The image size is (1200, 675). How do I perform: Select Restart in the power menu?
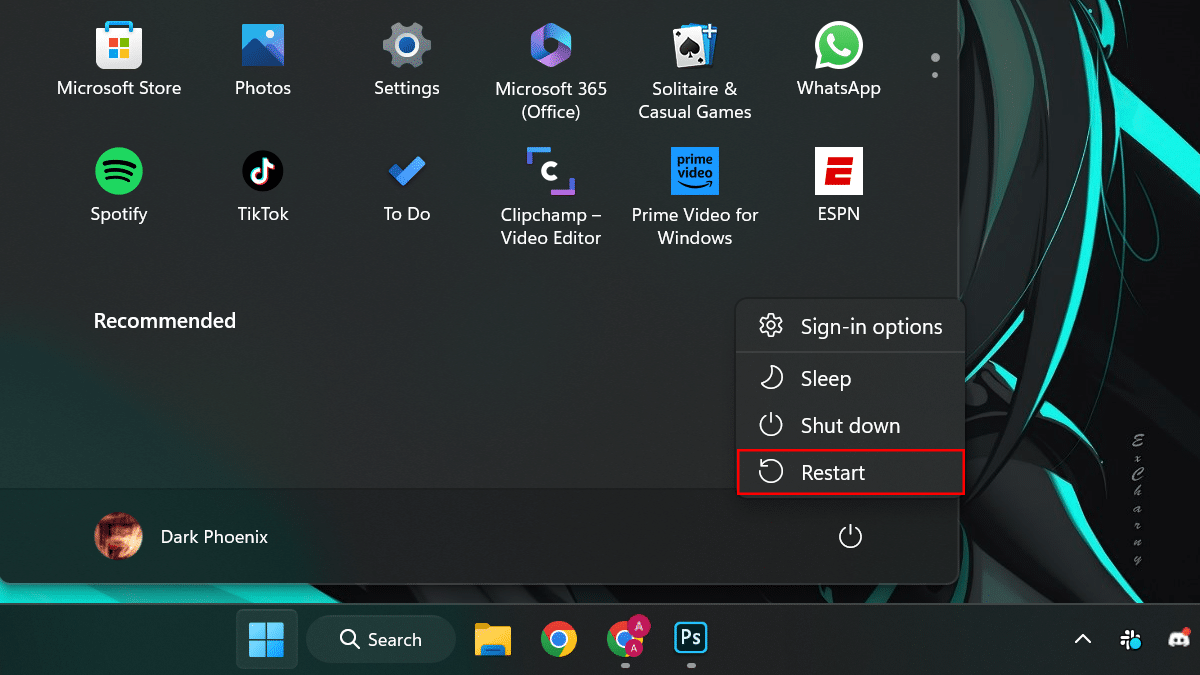pyautogui.click(x=851, y=473)
